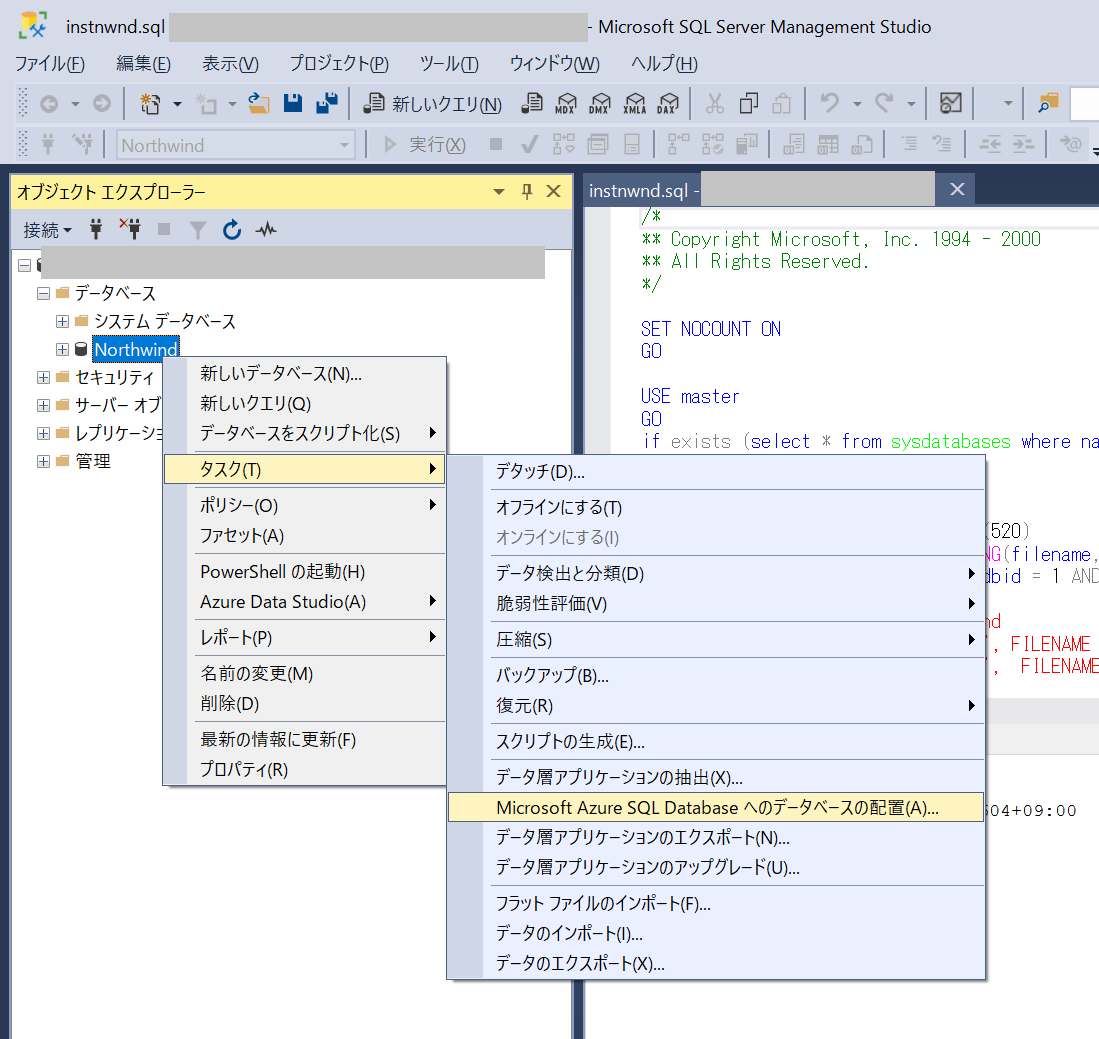Image resolution: width=1099 pixels, height=1039 pixels.
Task: Click the Find in Files icon
Action: tap(1048, 104)
